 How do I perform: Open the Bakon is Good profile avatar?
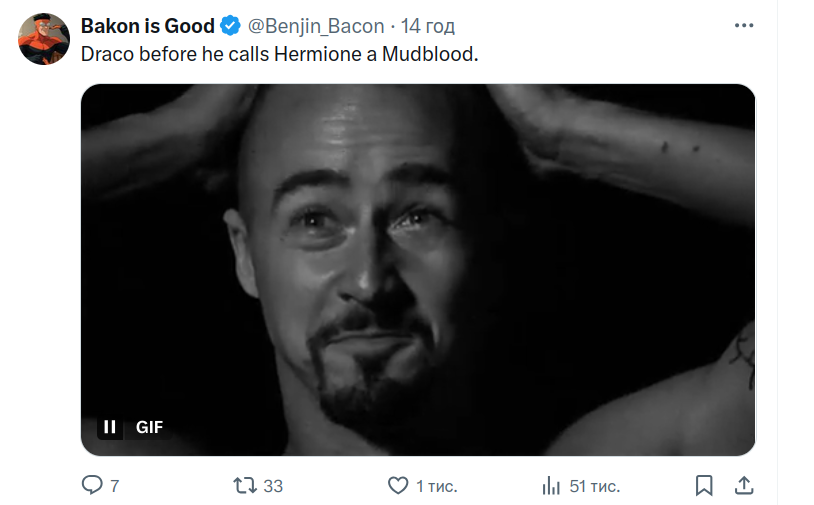tap(42, 40)
